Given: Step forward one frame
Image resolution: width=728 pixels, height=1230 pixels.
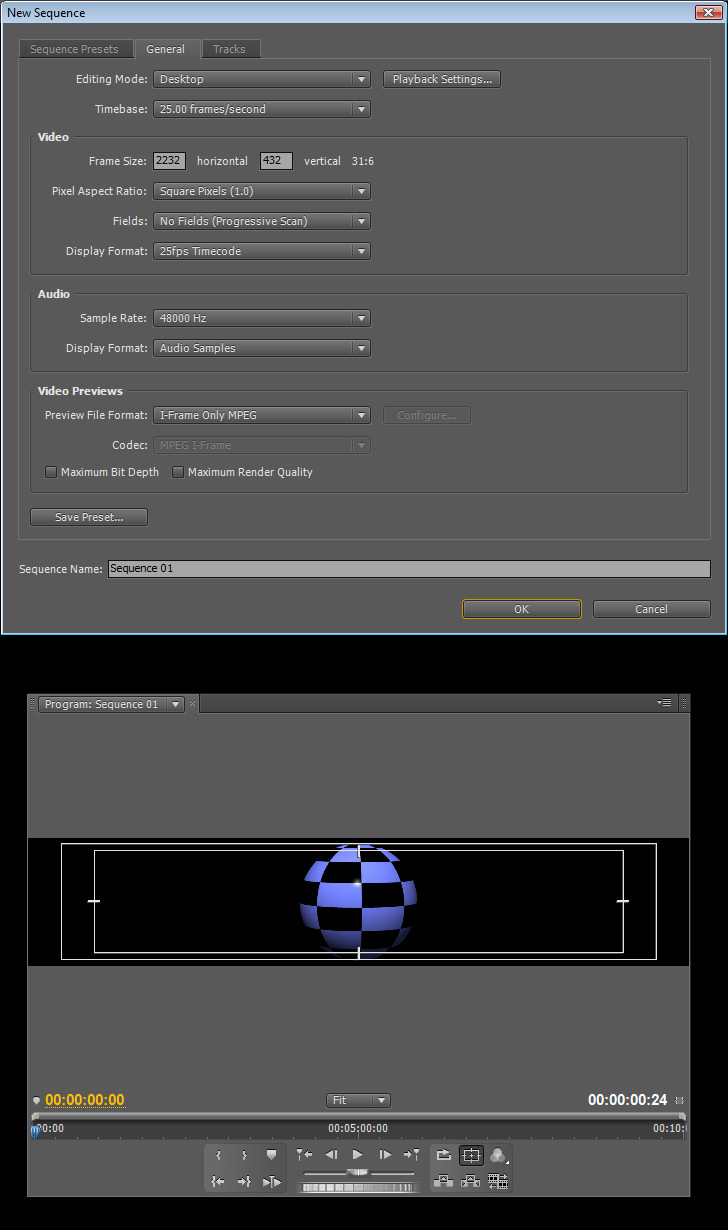Looking at the screenshot, I should 385,1155.
